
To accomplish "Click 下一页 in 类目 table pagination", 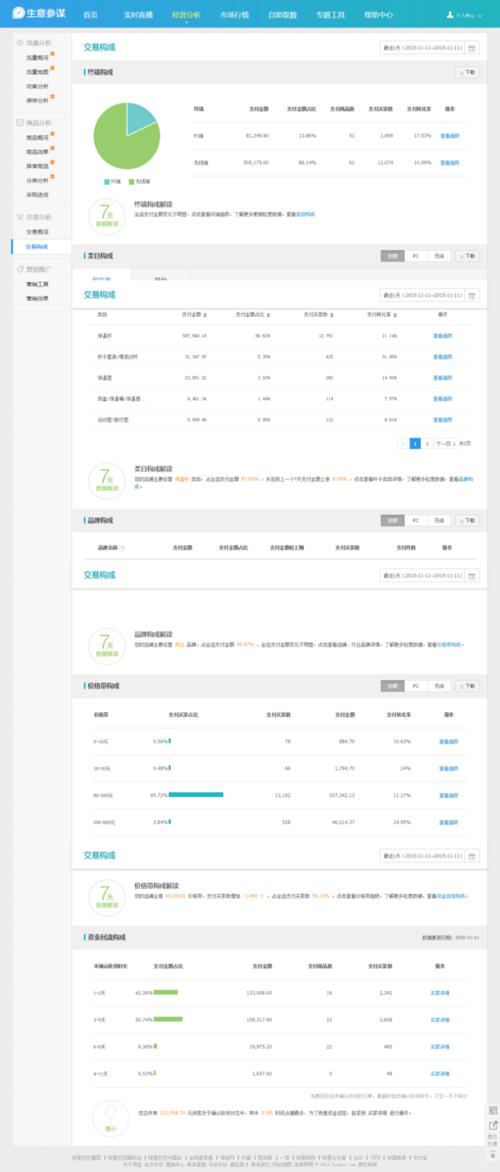I will click(x=444, y=443).
